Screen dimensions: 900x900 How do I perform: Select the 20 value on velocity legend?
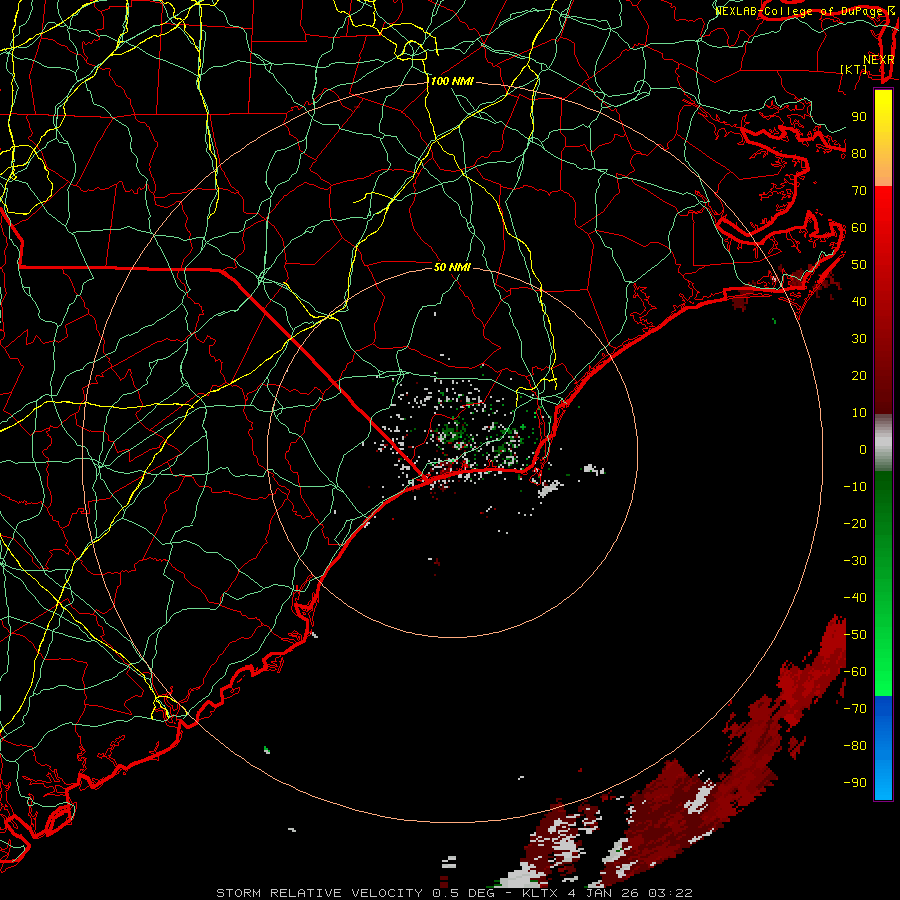click(859, 376)
